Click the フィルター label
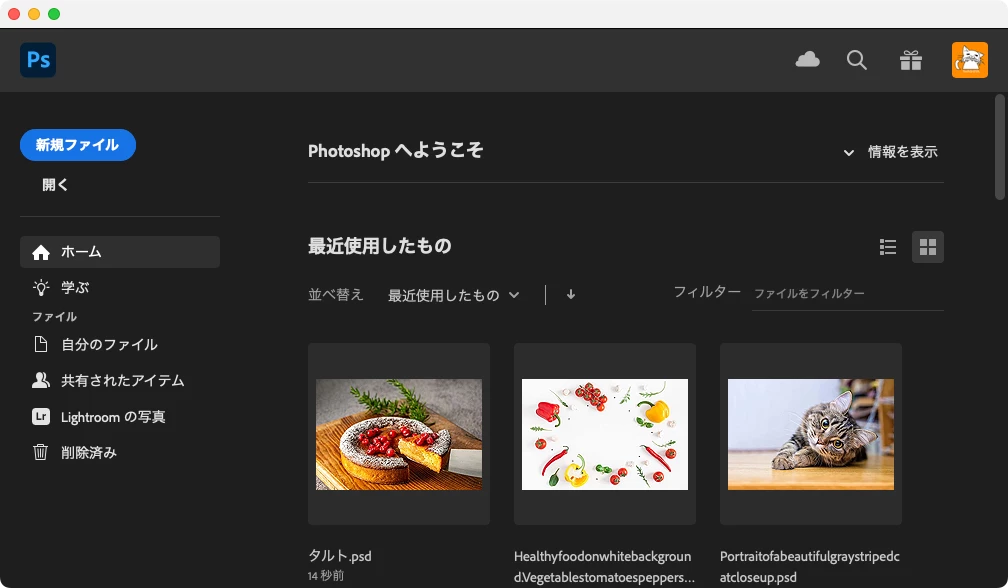Screen dimensions: 1008x588 click(706, 292)
